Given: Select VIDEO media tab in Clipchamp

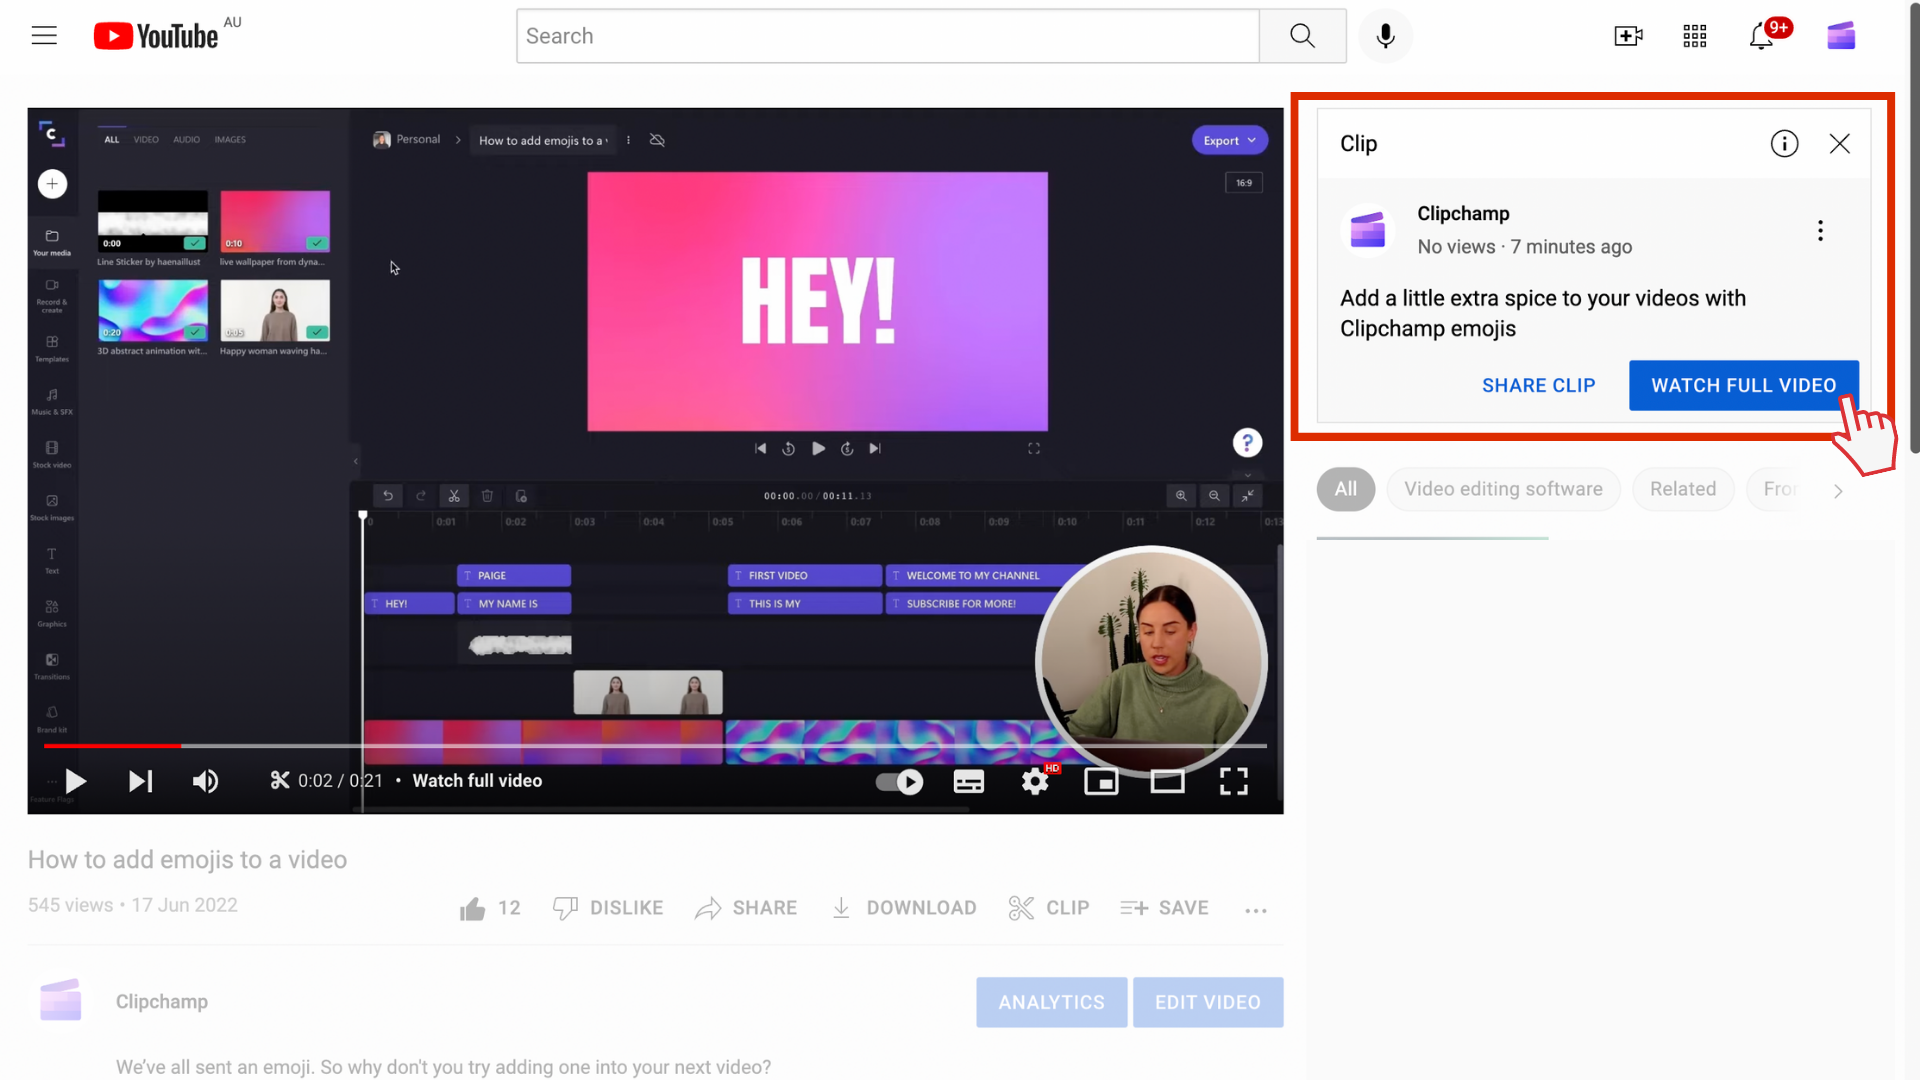Looking at the screenshot, I should click(146, 140).
